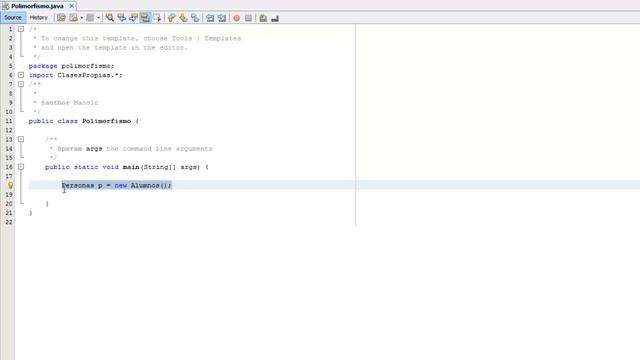Click the Find Selection magnifier icon

pos(110,18)
